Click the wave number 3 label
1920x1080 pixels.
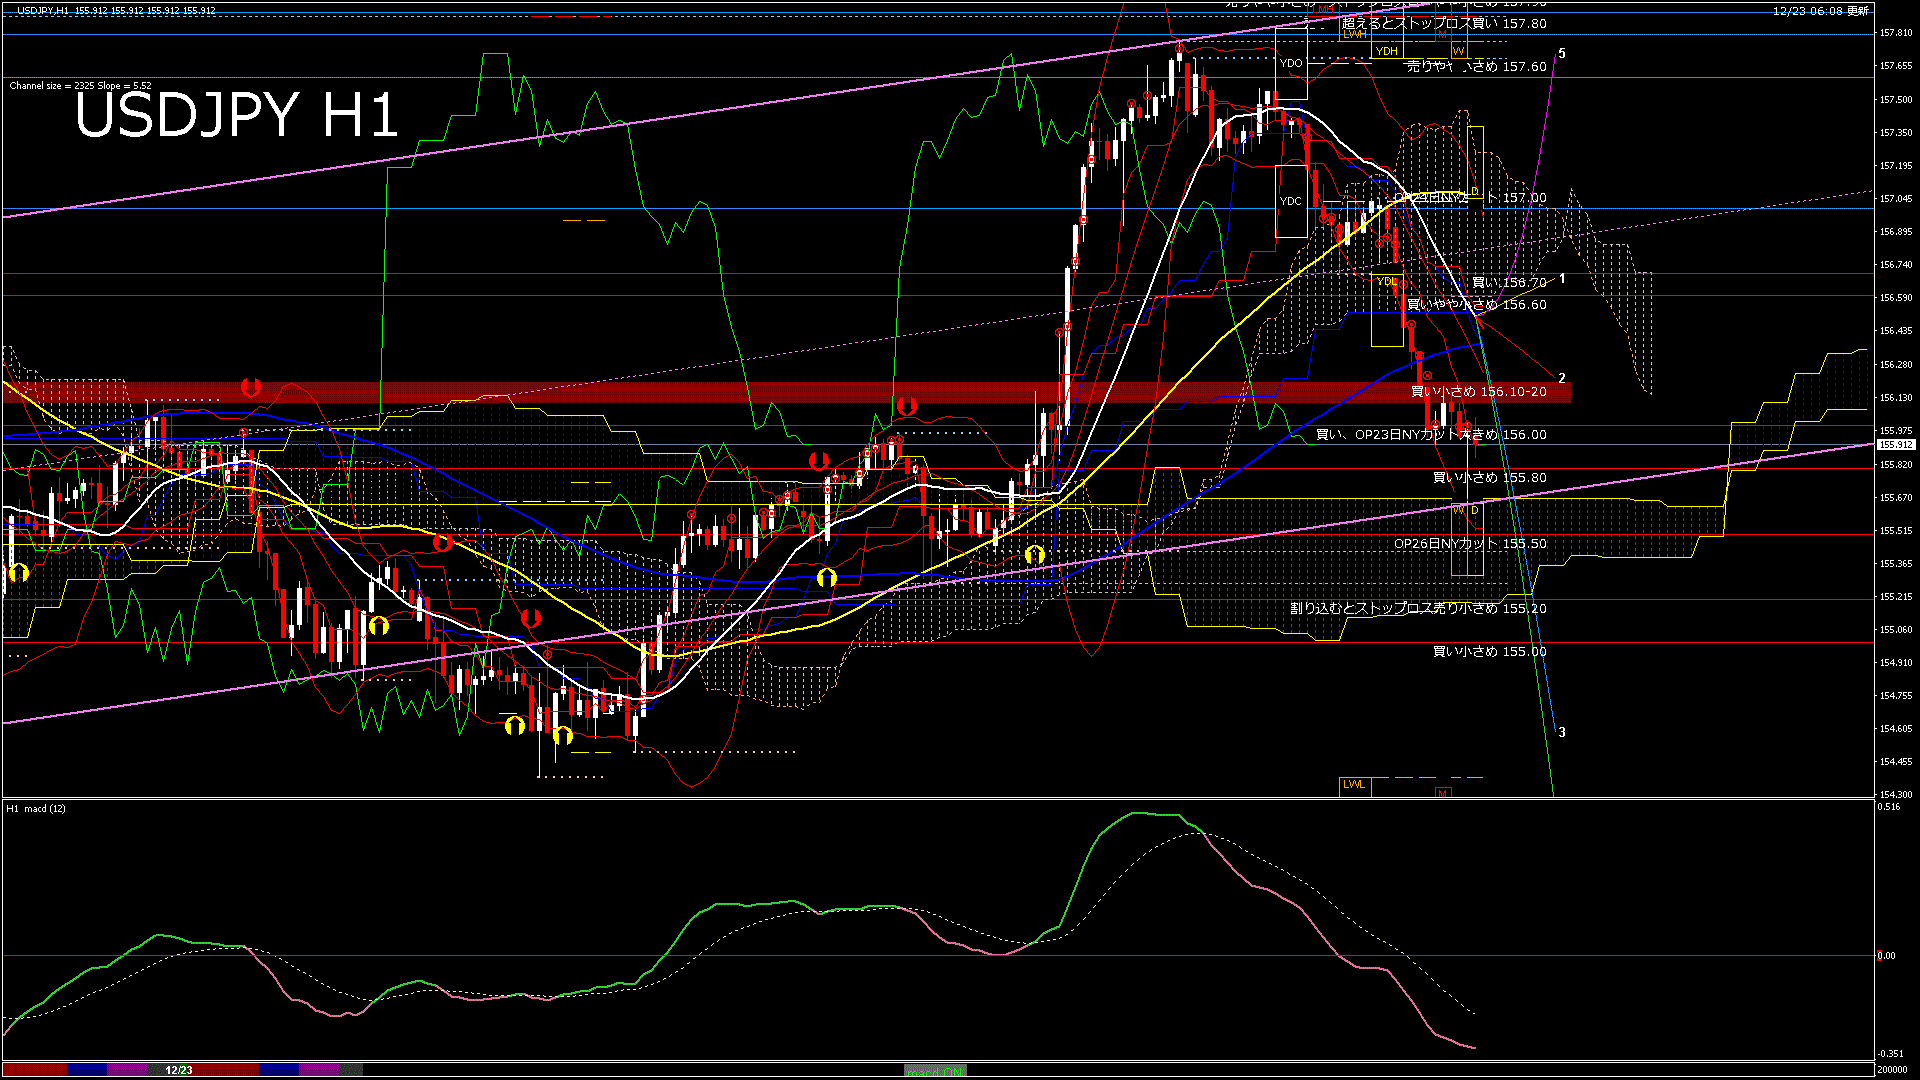click(x=1562, y=733)
